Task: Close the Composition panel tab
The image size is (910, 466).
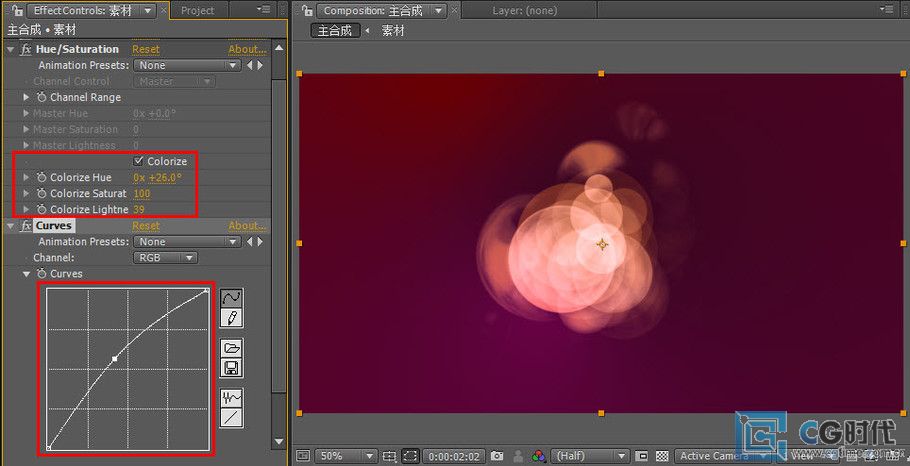Action: [453, 10]
